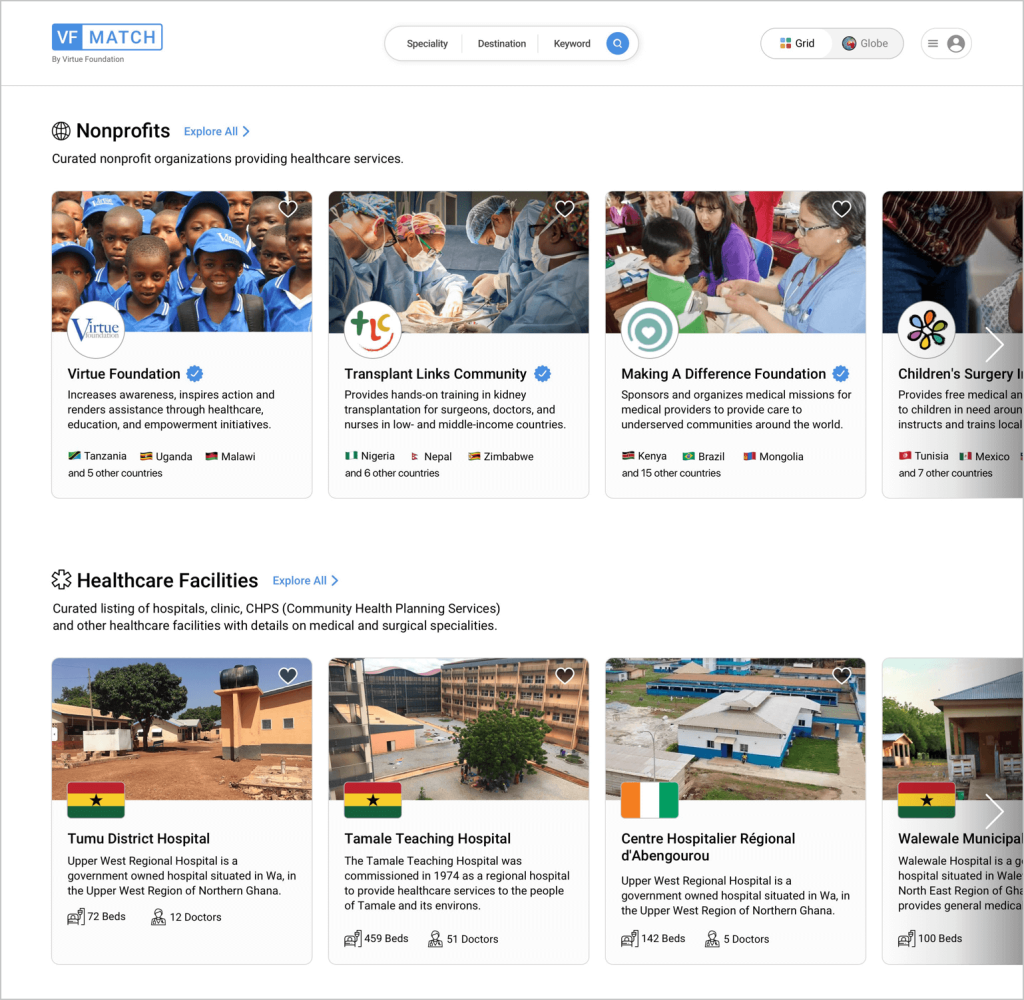
Task: Click the Transplant Links Community logo
Action: (x=372, y=329)
